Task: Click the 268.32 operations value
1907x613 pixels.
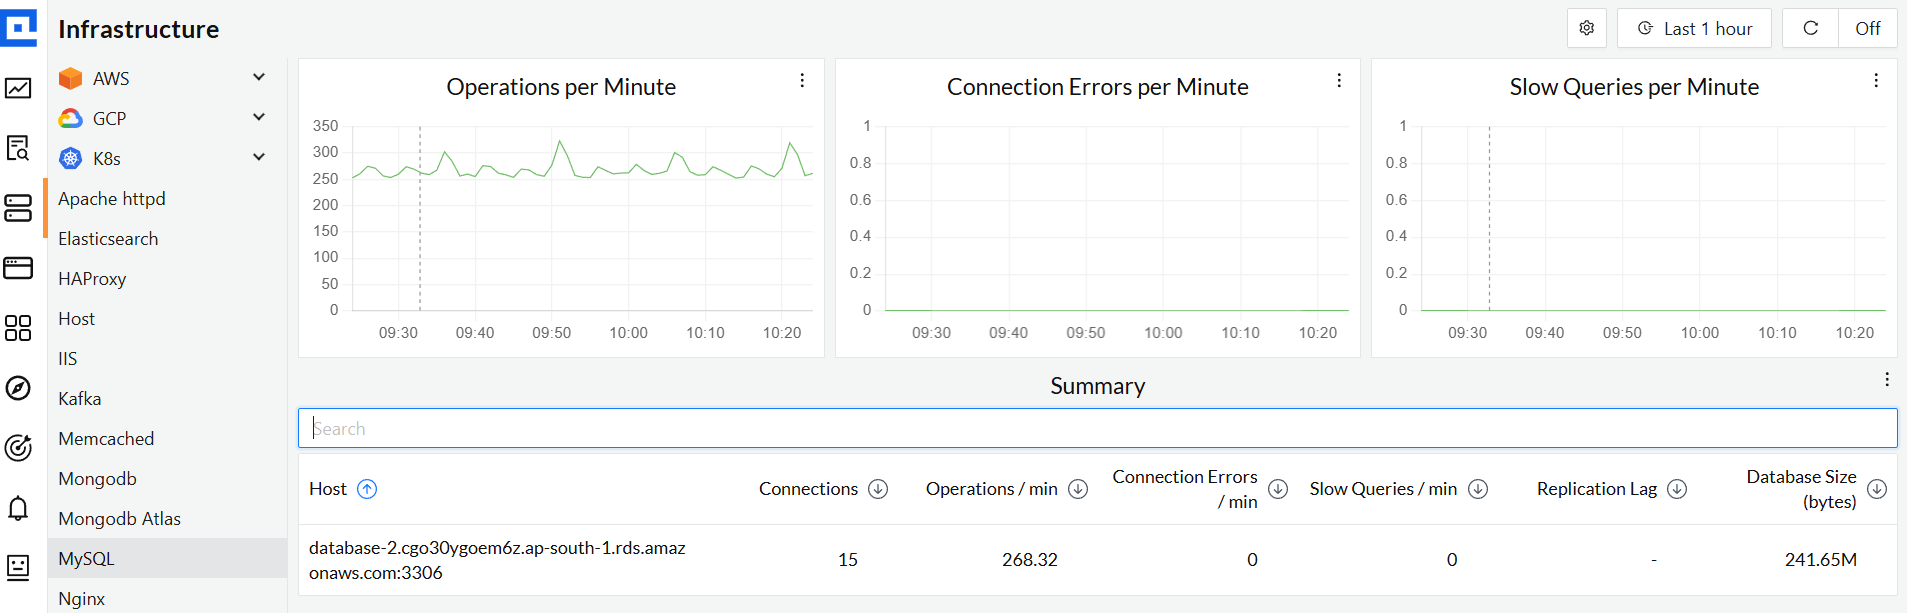Action: tap(1029, 560)
